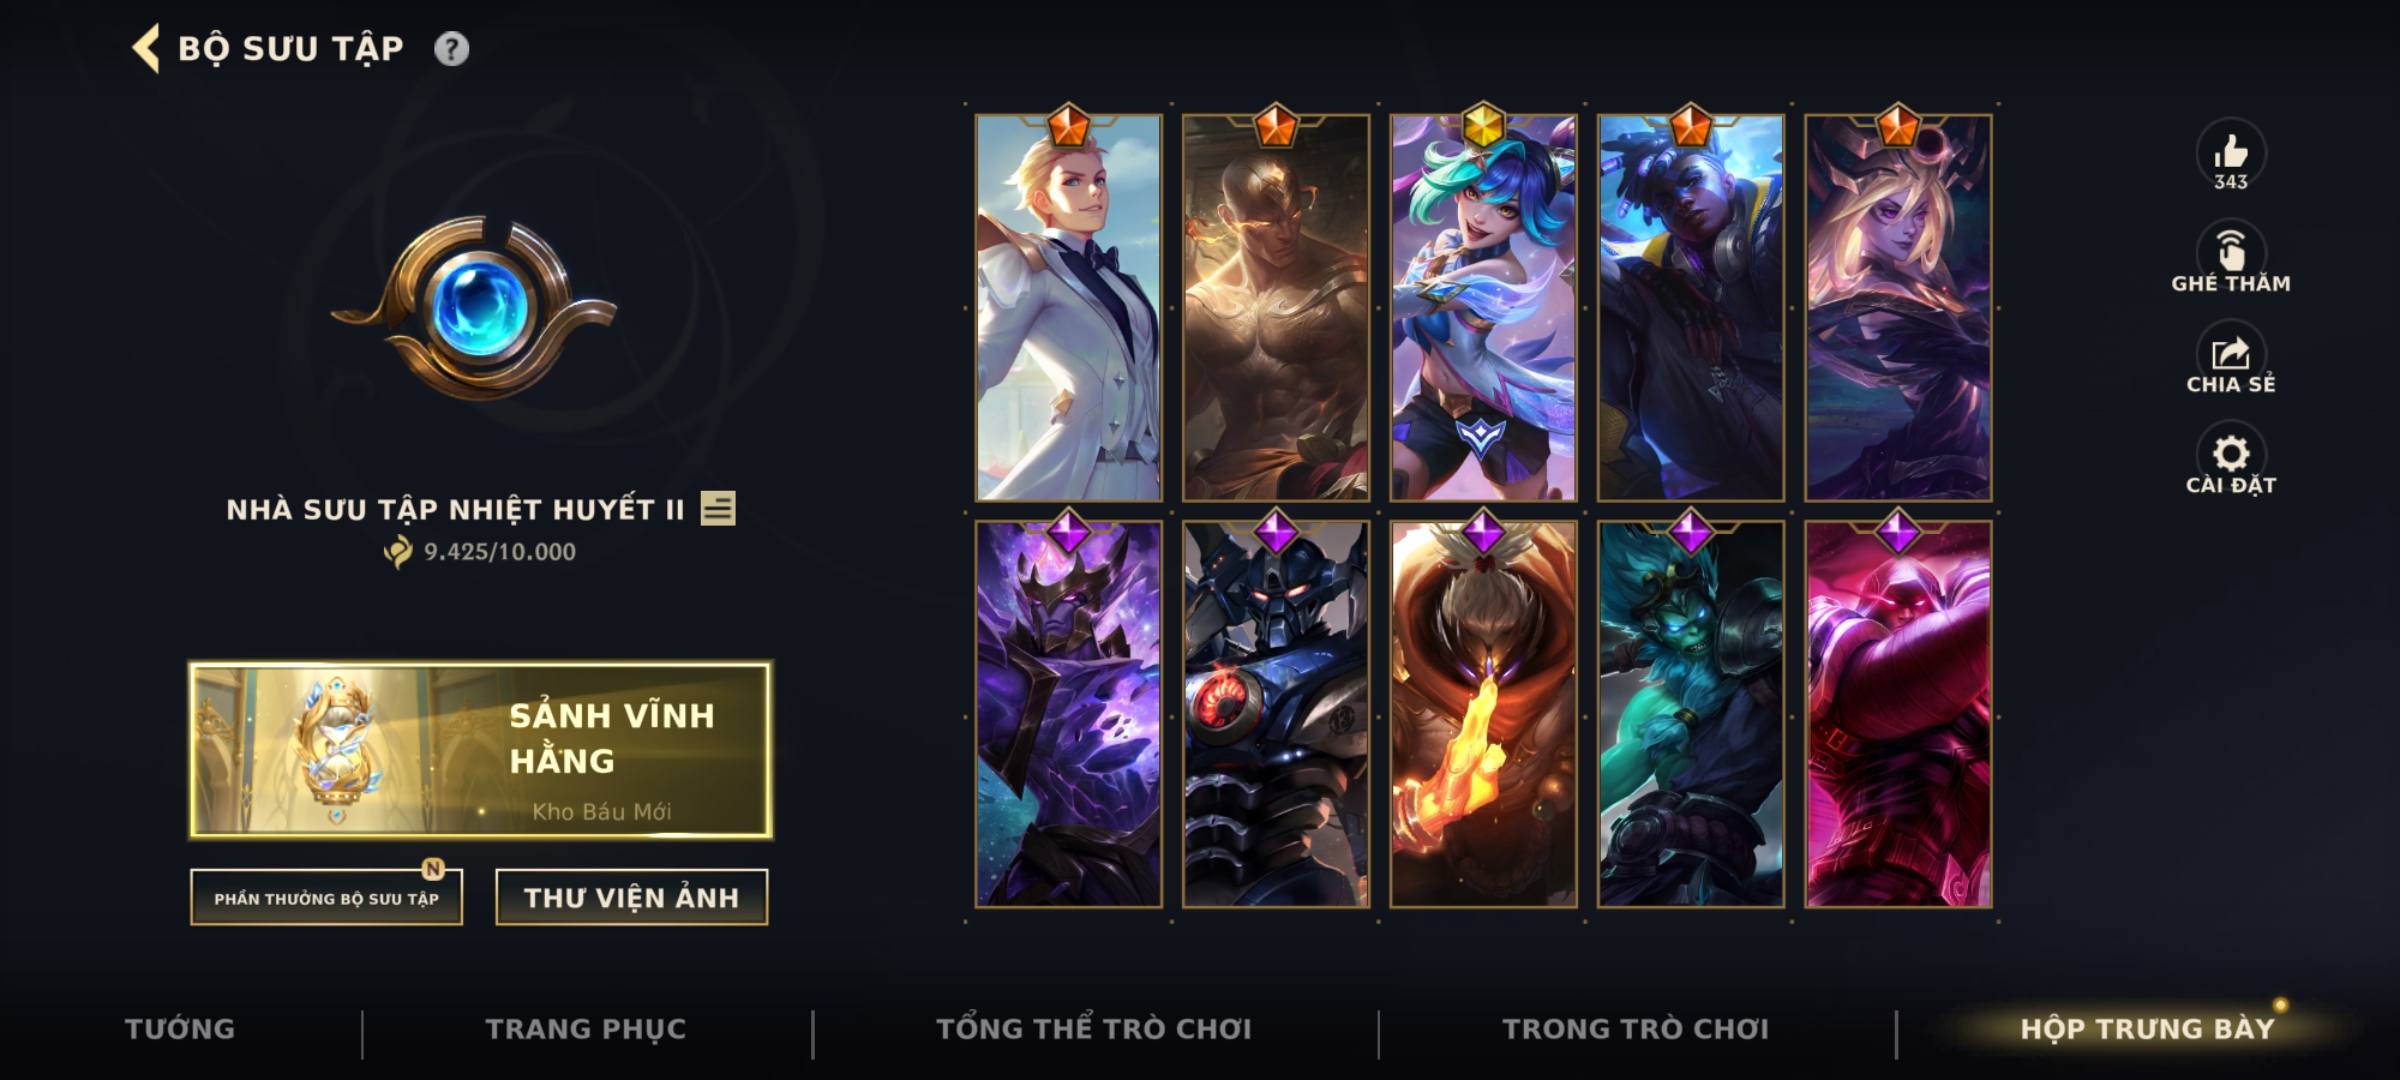Click the blue orb collection emblem
This screenshot has height=1080, width=2400.
[474, 309]
